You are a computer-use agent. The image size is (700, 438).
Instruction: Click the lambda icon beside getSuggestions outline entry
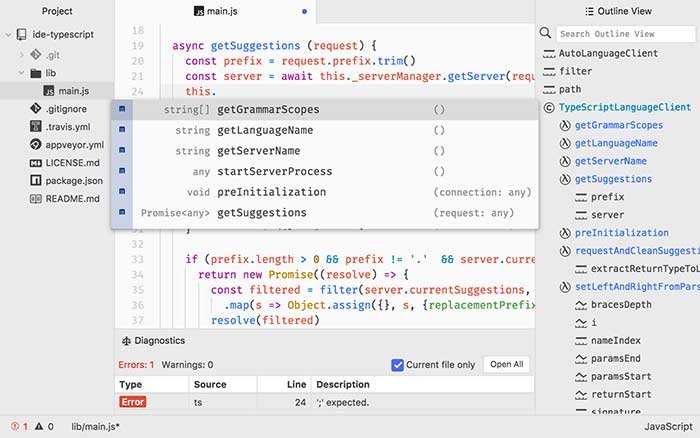565,179
